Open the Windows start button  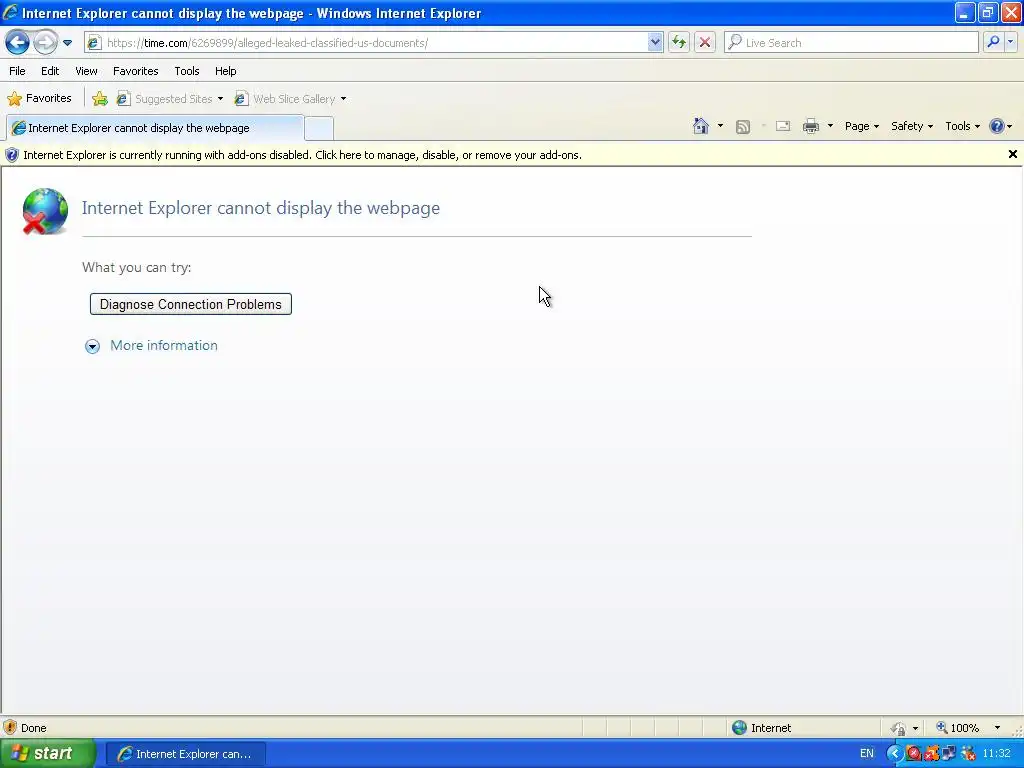point(48,754)
